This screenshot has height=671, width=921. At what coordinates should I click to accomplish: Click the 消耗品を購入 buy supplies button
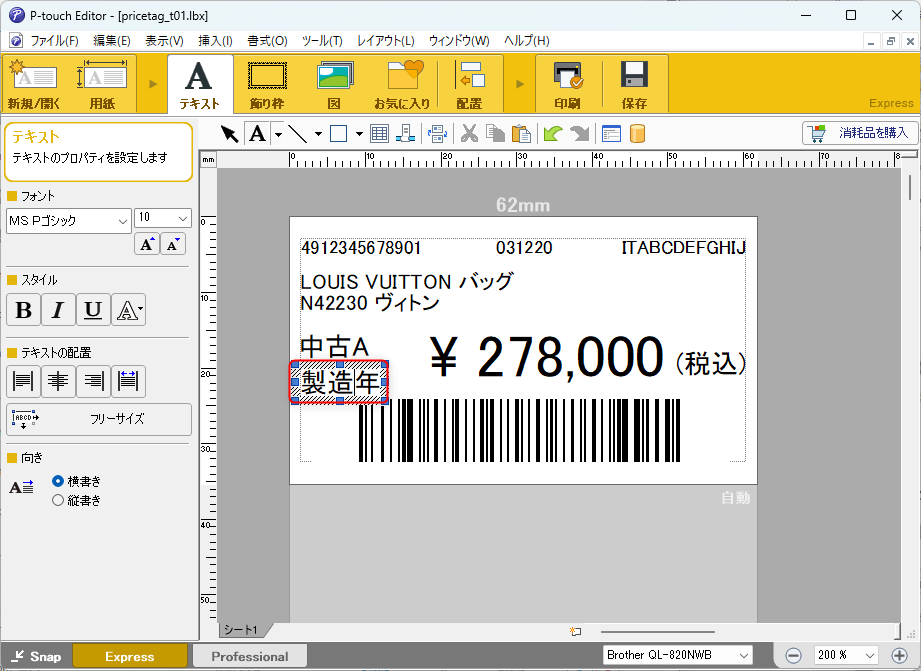coord(859,133)
